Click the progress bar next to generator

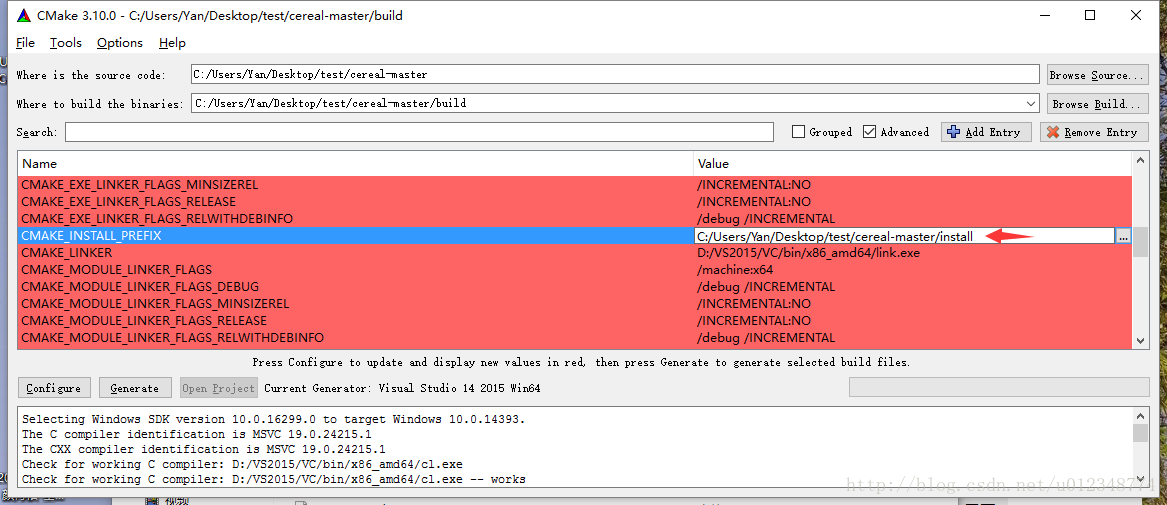coord(999,387)
